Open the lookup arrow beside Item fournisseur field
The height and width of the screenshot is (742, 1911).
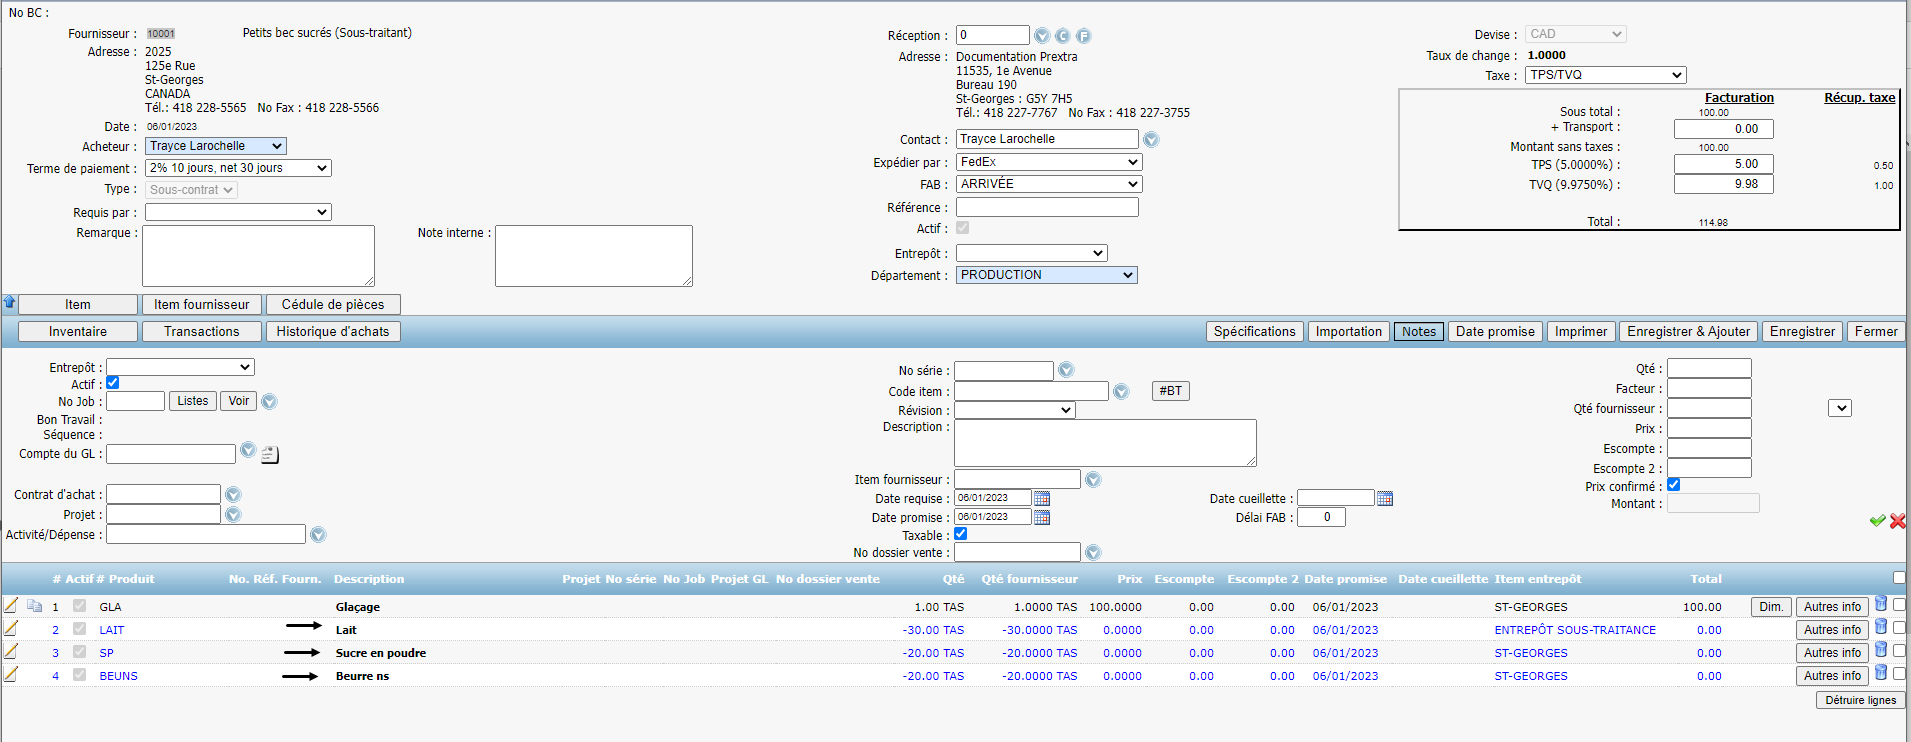coord(1093,479)
